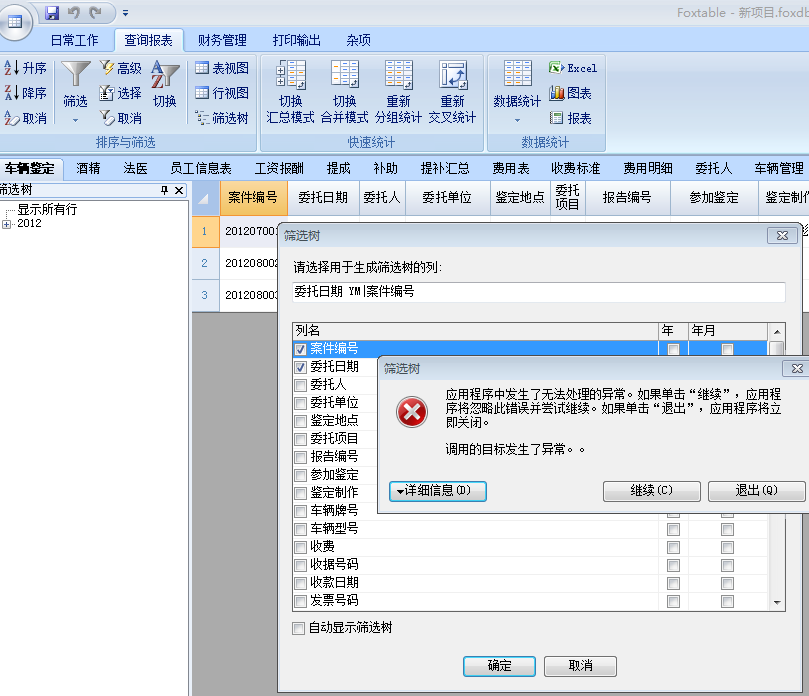Tick the 年 checkbox in 收费 row
This screenshot has height=696, width=809.
coord(673,547)
